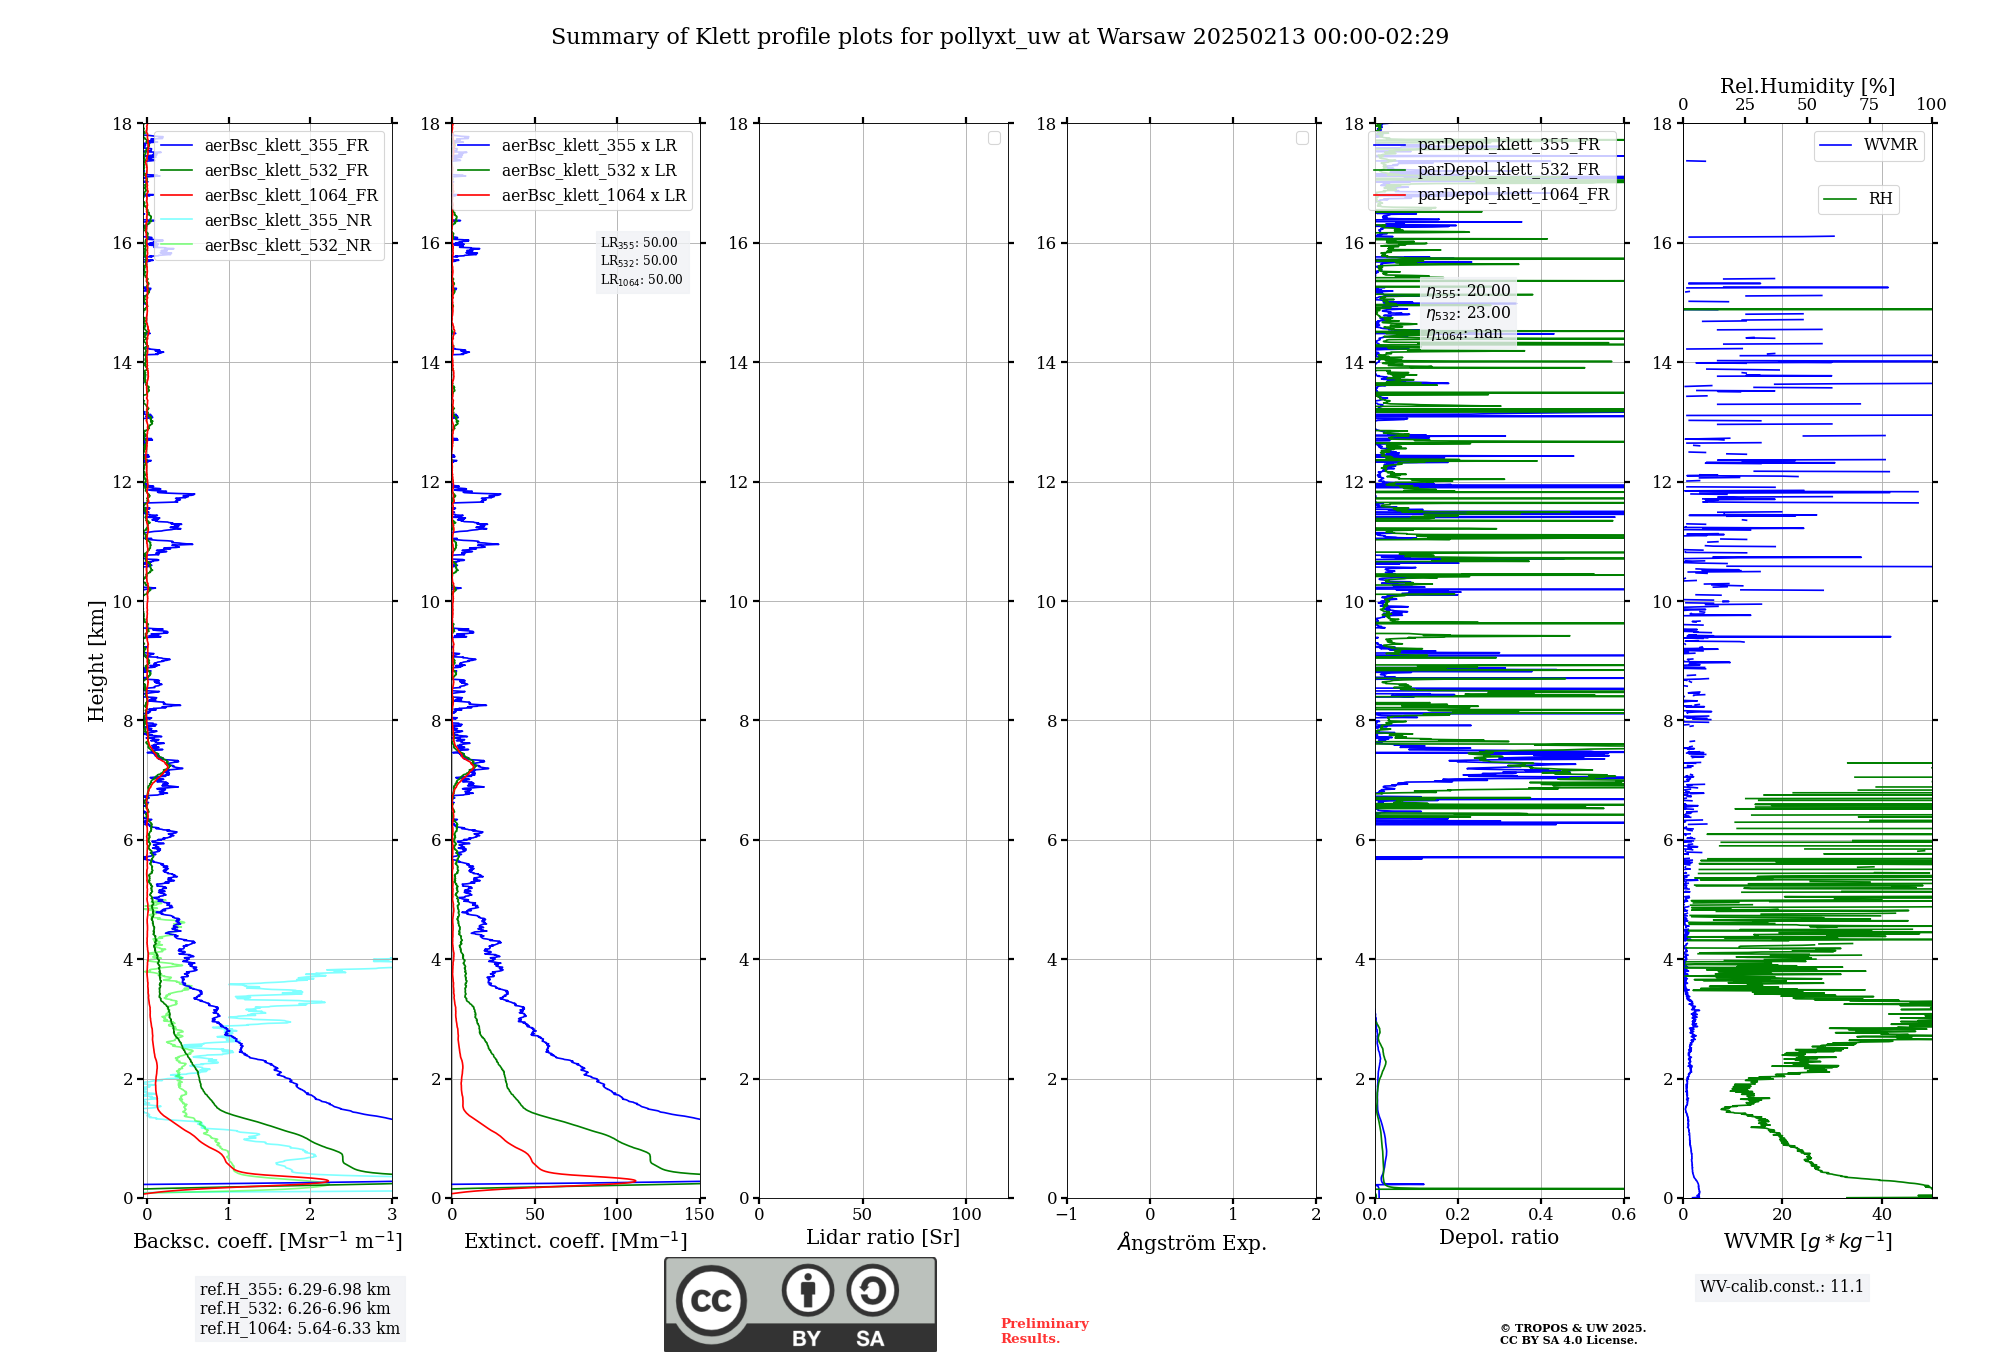The image size is (2000, 1360).
Task: Click the red line swatch beside aerBsc_klett_1064_FR
Action: 176,196
